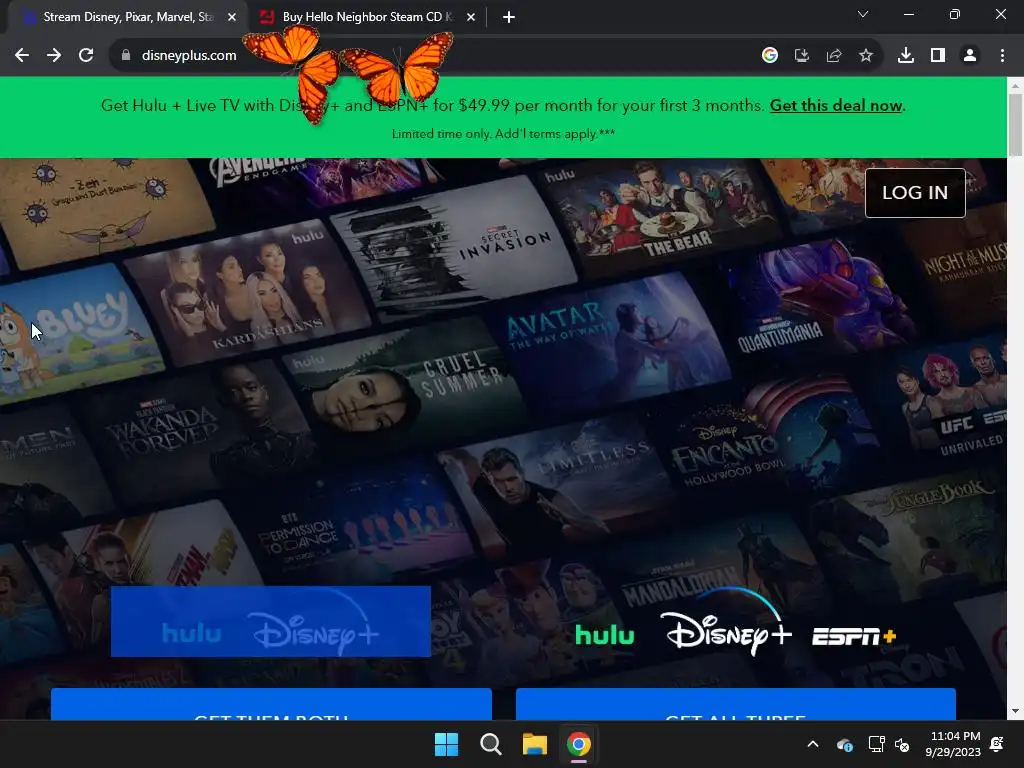Click the muted volume tray icon
Viewport: 1024px width, 768px height.
tap(903, 744)
